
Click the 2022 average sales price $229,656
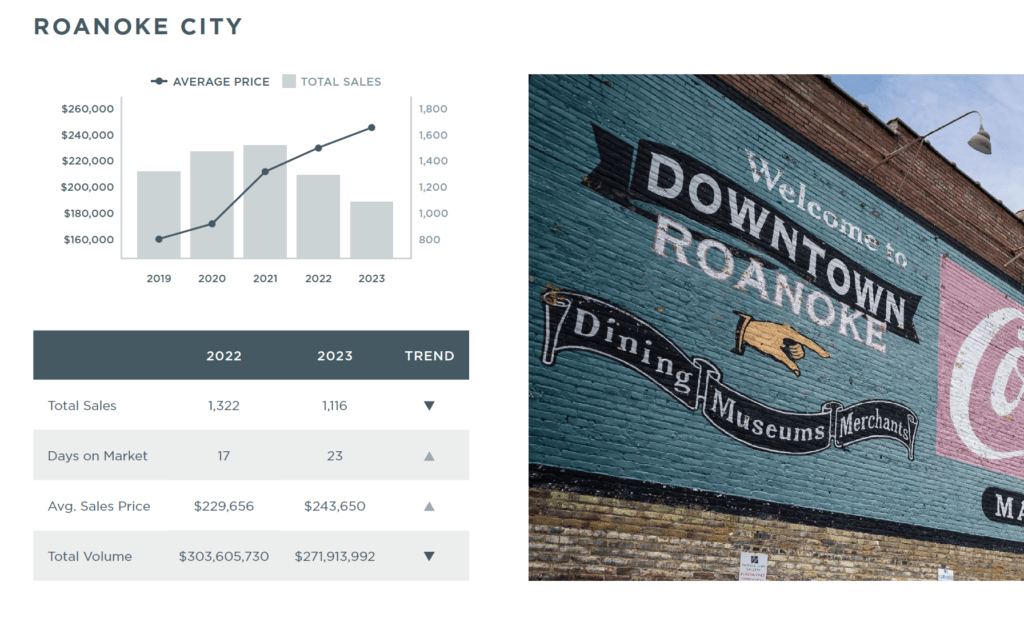click(x=224, y=506)
